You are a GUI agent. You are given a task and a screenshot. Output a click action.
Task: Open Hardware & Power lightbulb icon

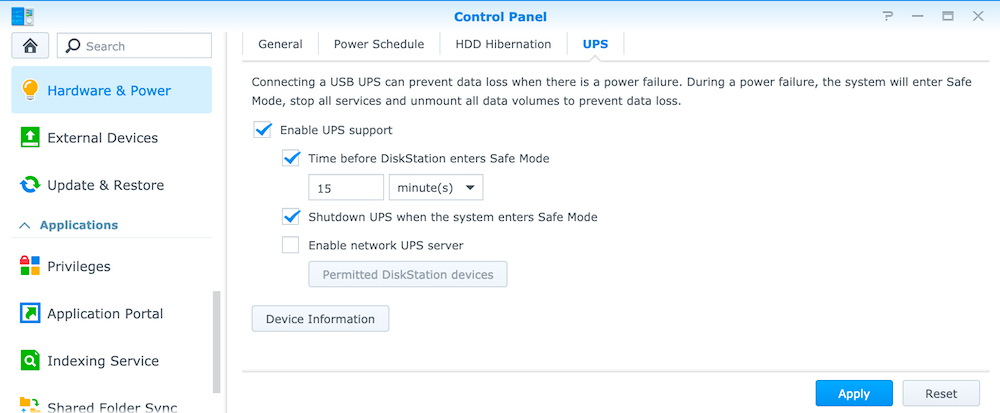click(x=30, y=91)
